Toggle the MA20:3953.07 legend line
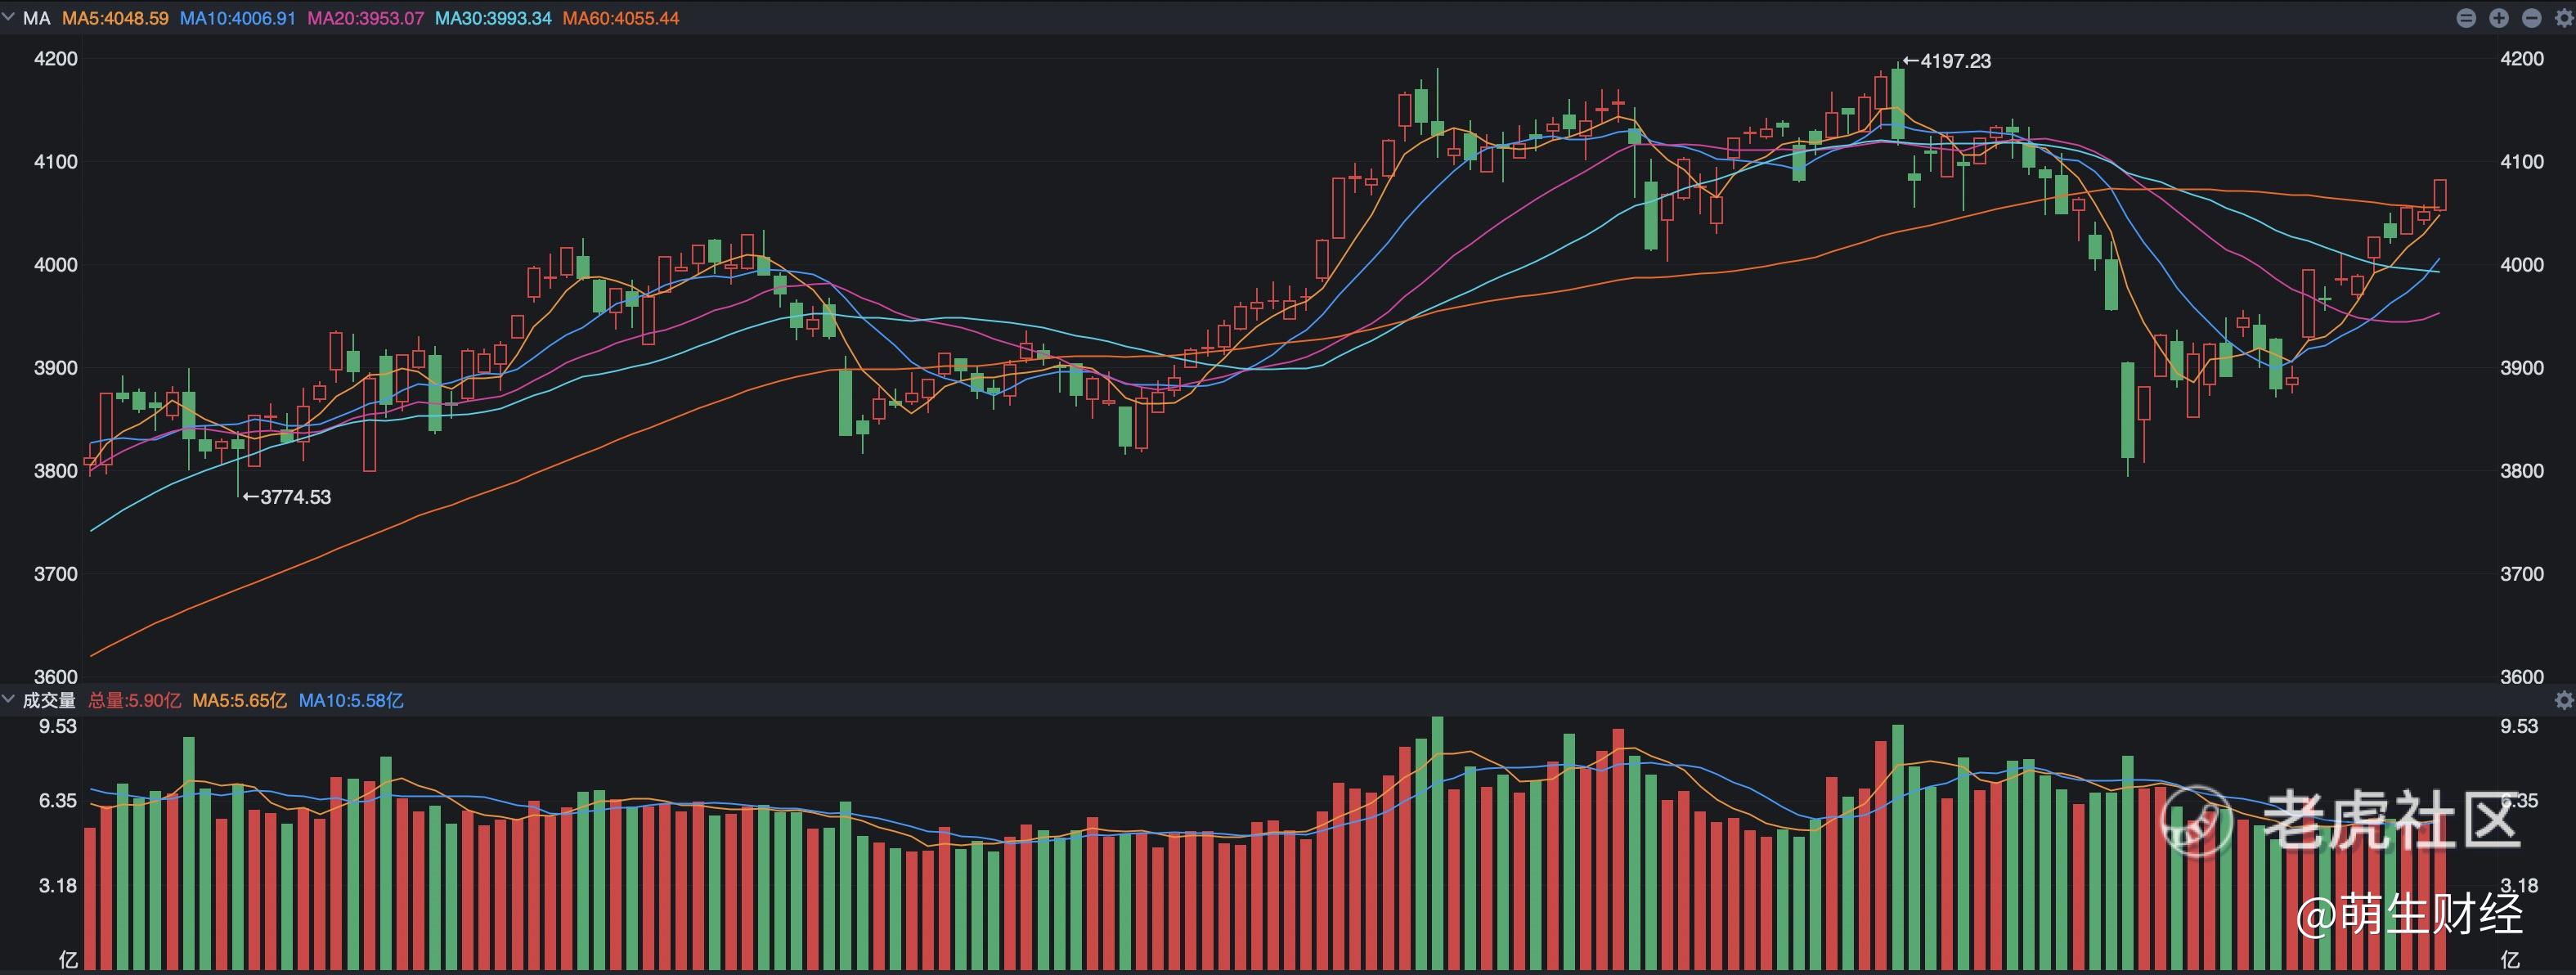Image resolution: width=2576 pixels, height=975 pixels. click(365, 18)
